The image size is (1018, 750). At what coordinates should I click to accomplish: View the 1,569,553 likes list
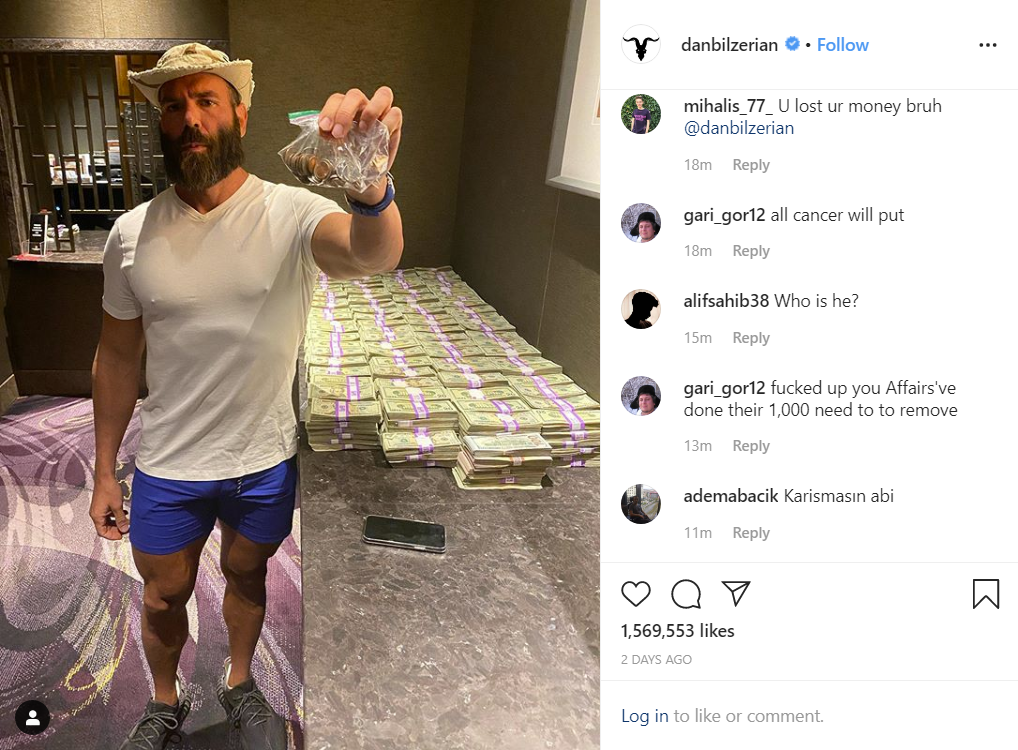(x=678, y=631)
